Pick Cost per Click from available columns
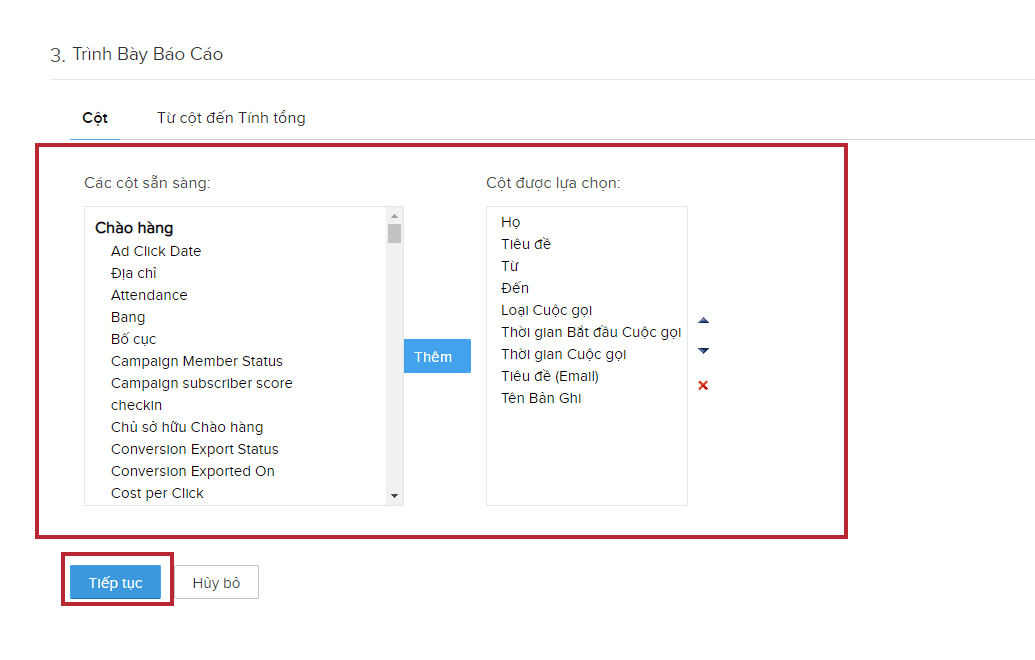The width and height of the screenshot is (1035, 660). [x=157, y=493]
